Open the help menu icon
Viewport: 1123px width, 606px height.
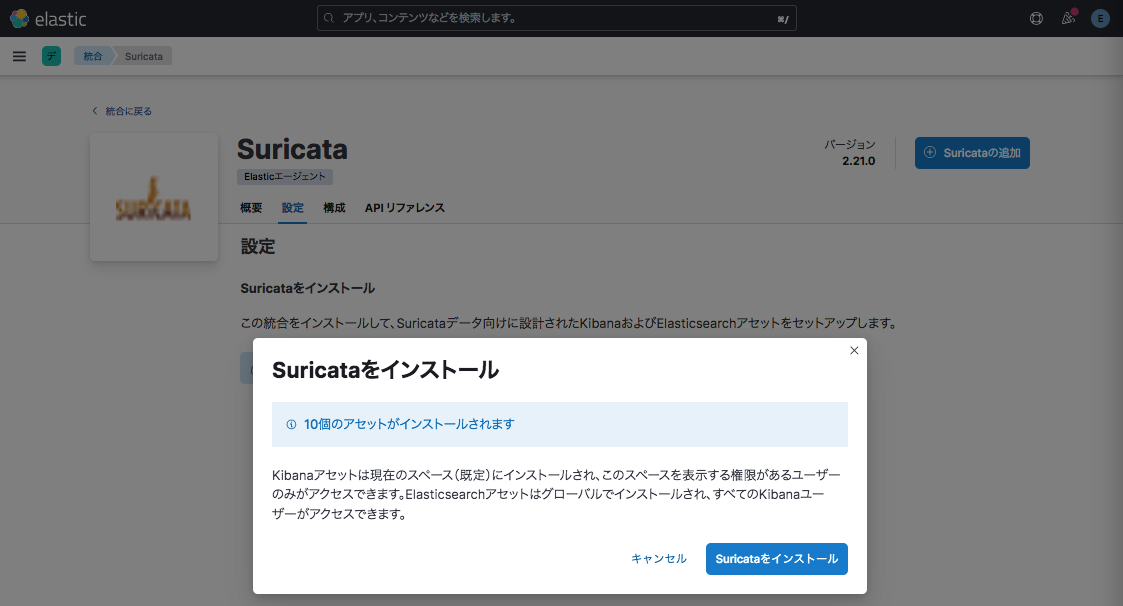1036,19
